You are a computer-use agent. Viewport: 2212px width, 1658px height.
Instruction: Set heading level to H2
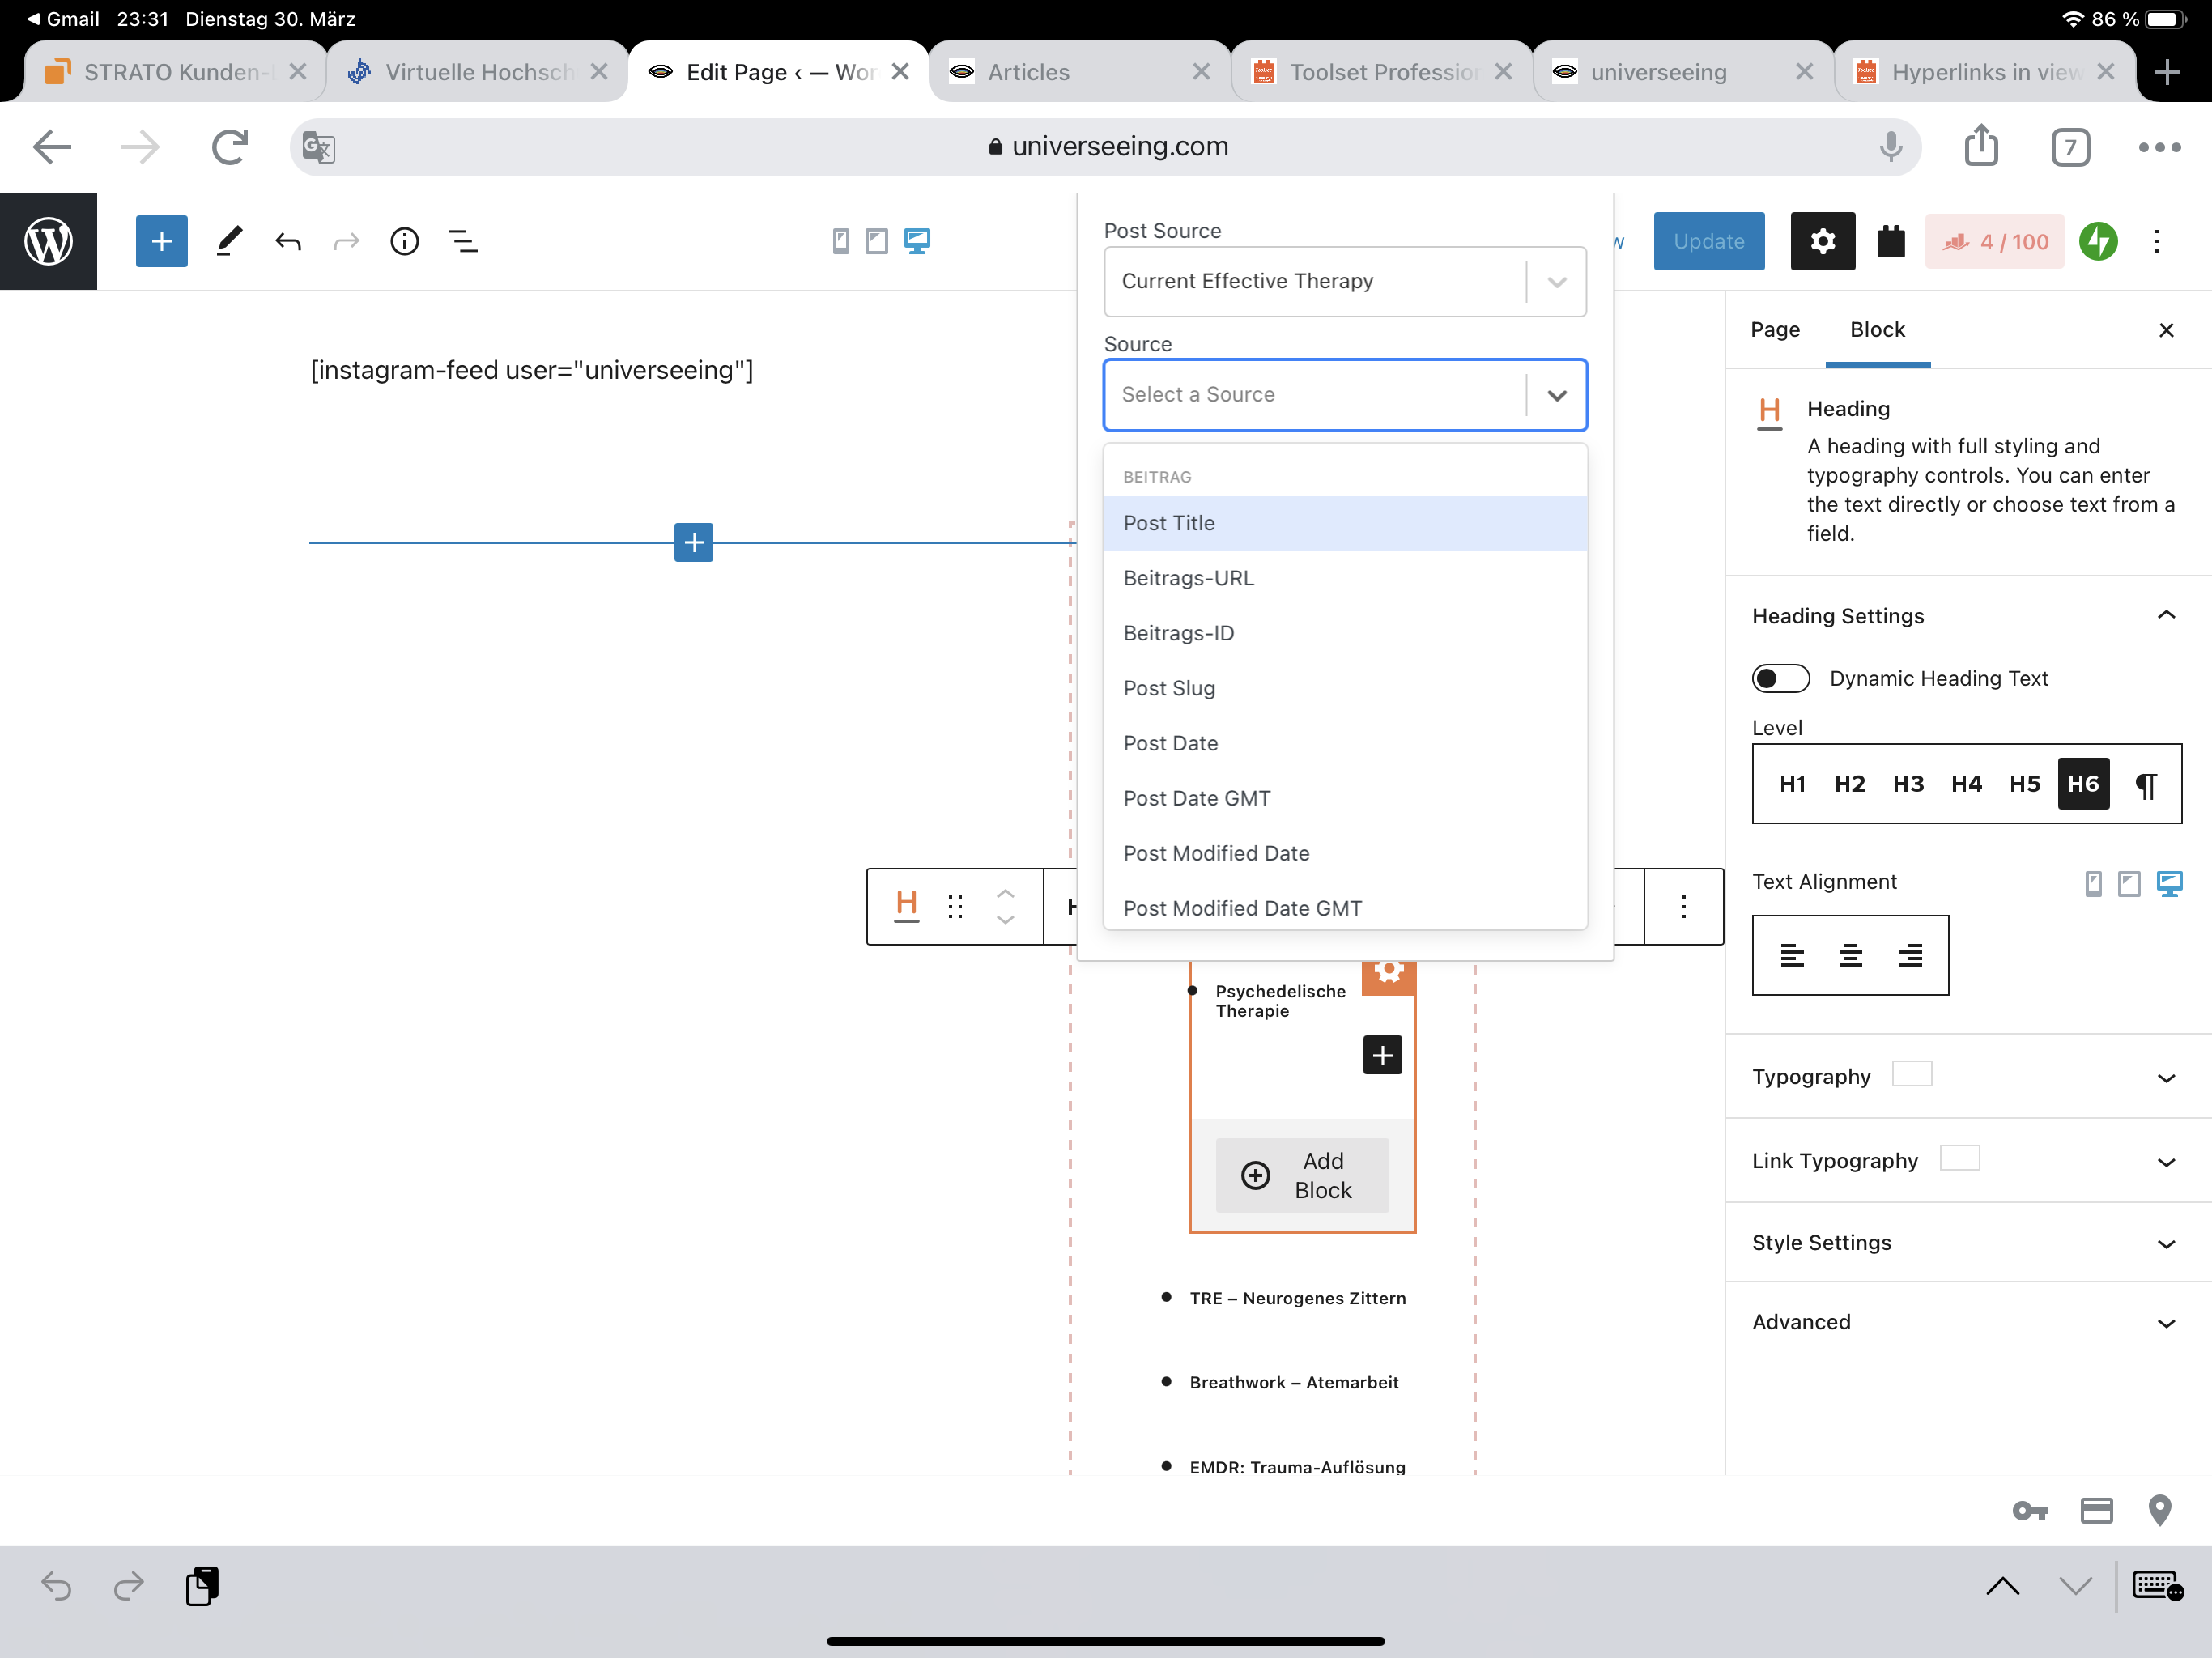(x=1850, y=783)
